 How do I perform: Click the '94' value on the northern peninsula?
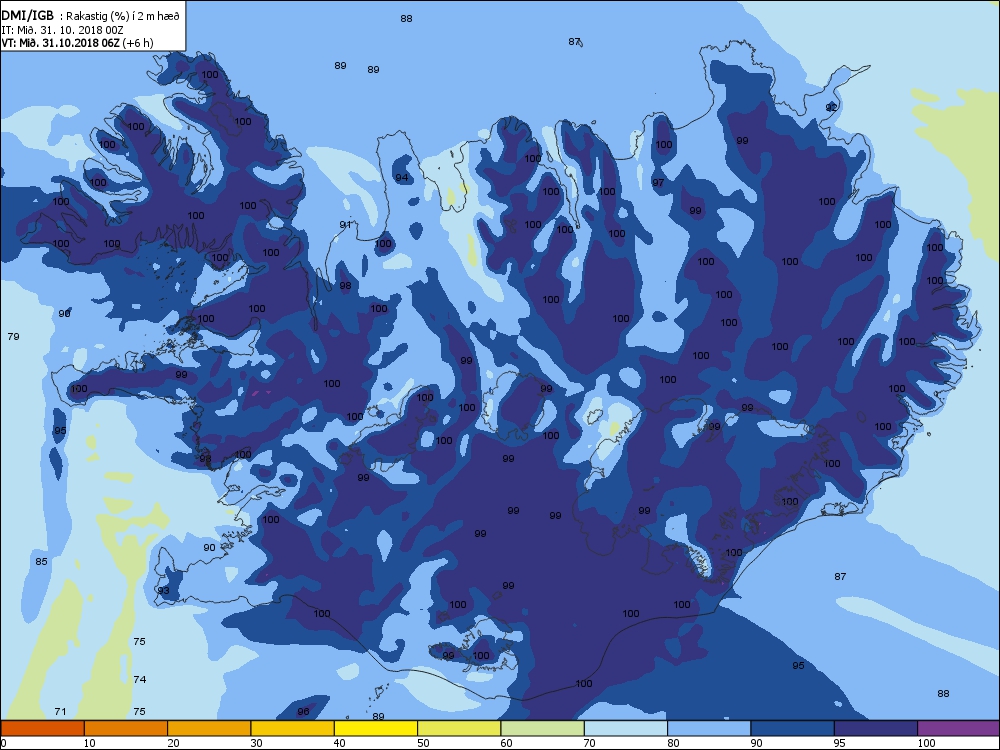click(402, 177)
